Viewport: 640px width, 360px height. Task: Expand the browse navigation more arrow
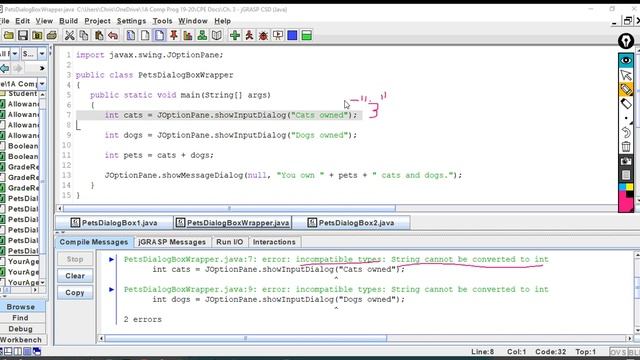pyautogui.click(x=42, y=68)
